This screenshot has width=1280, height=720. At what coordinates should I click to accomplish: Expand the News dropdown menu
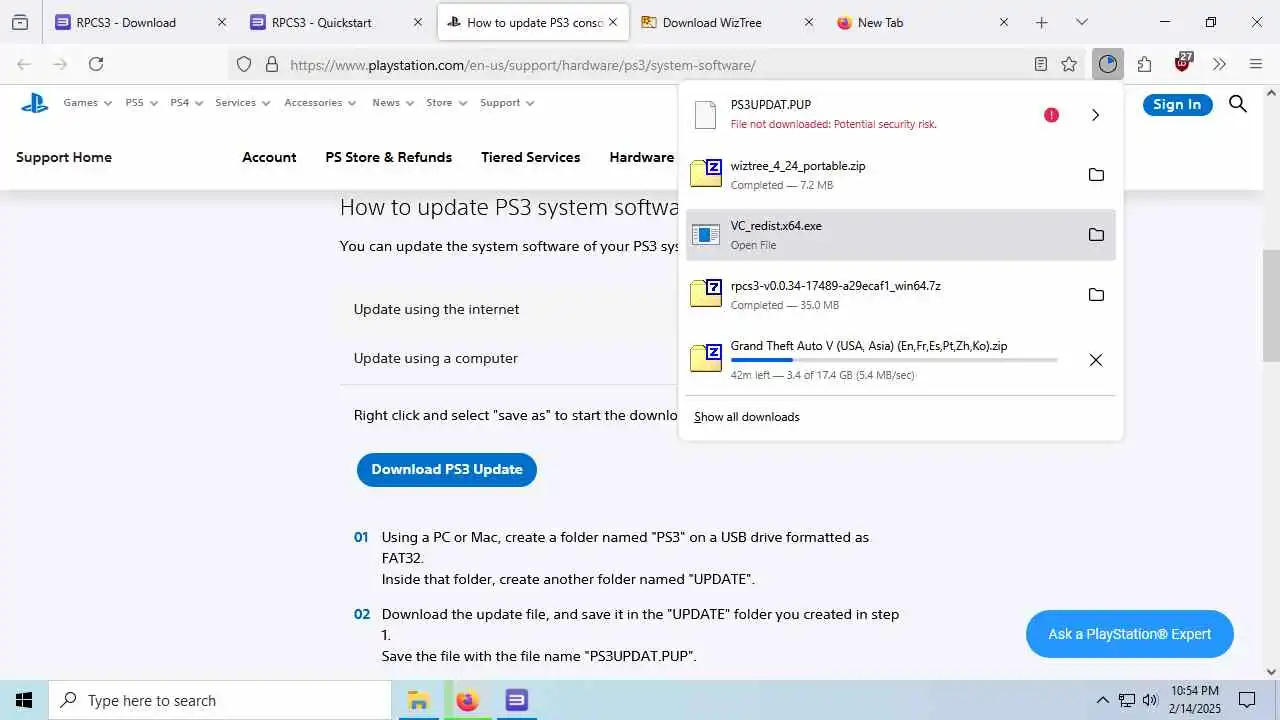[x=392, y=102]
